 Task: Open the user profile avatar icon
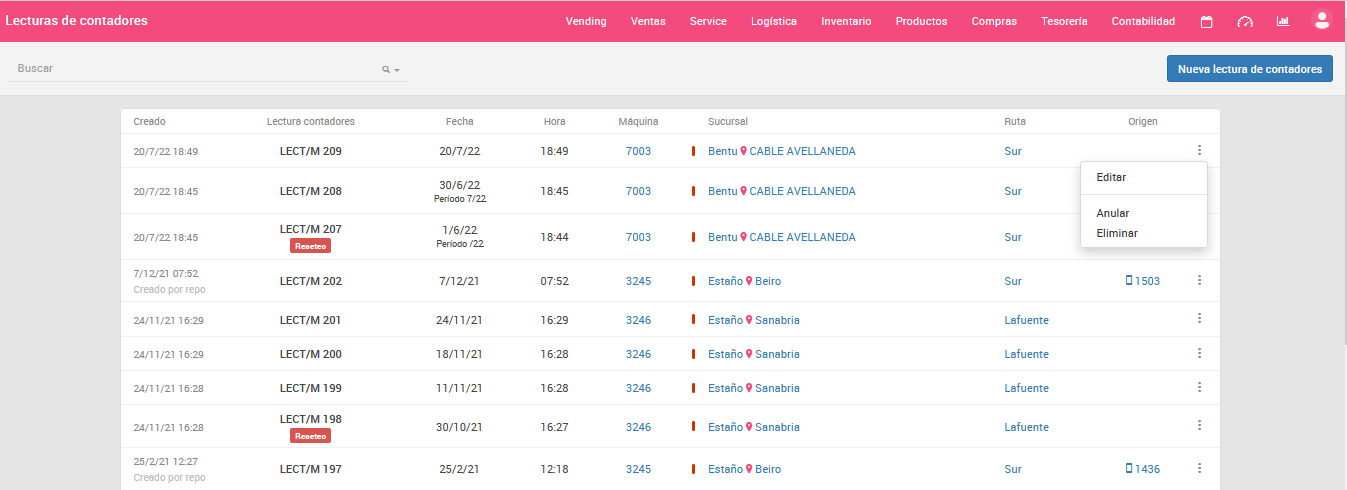[1322, 20]
